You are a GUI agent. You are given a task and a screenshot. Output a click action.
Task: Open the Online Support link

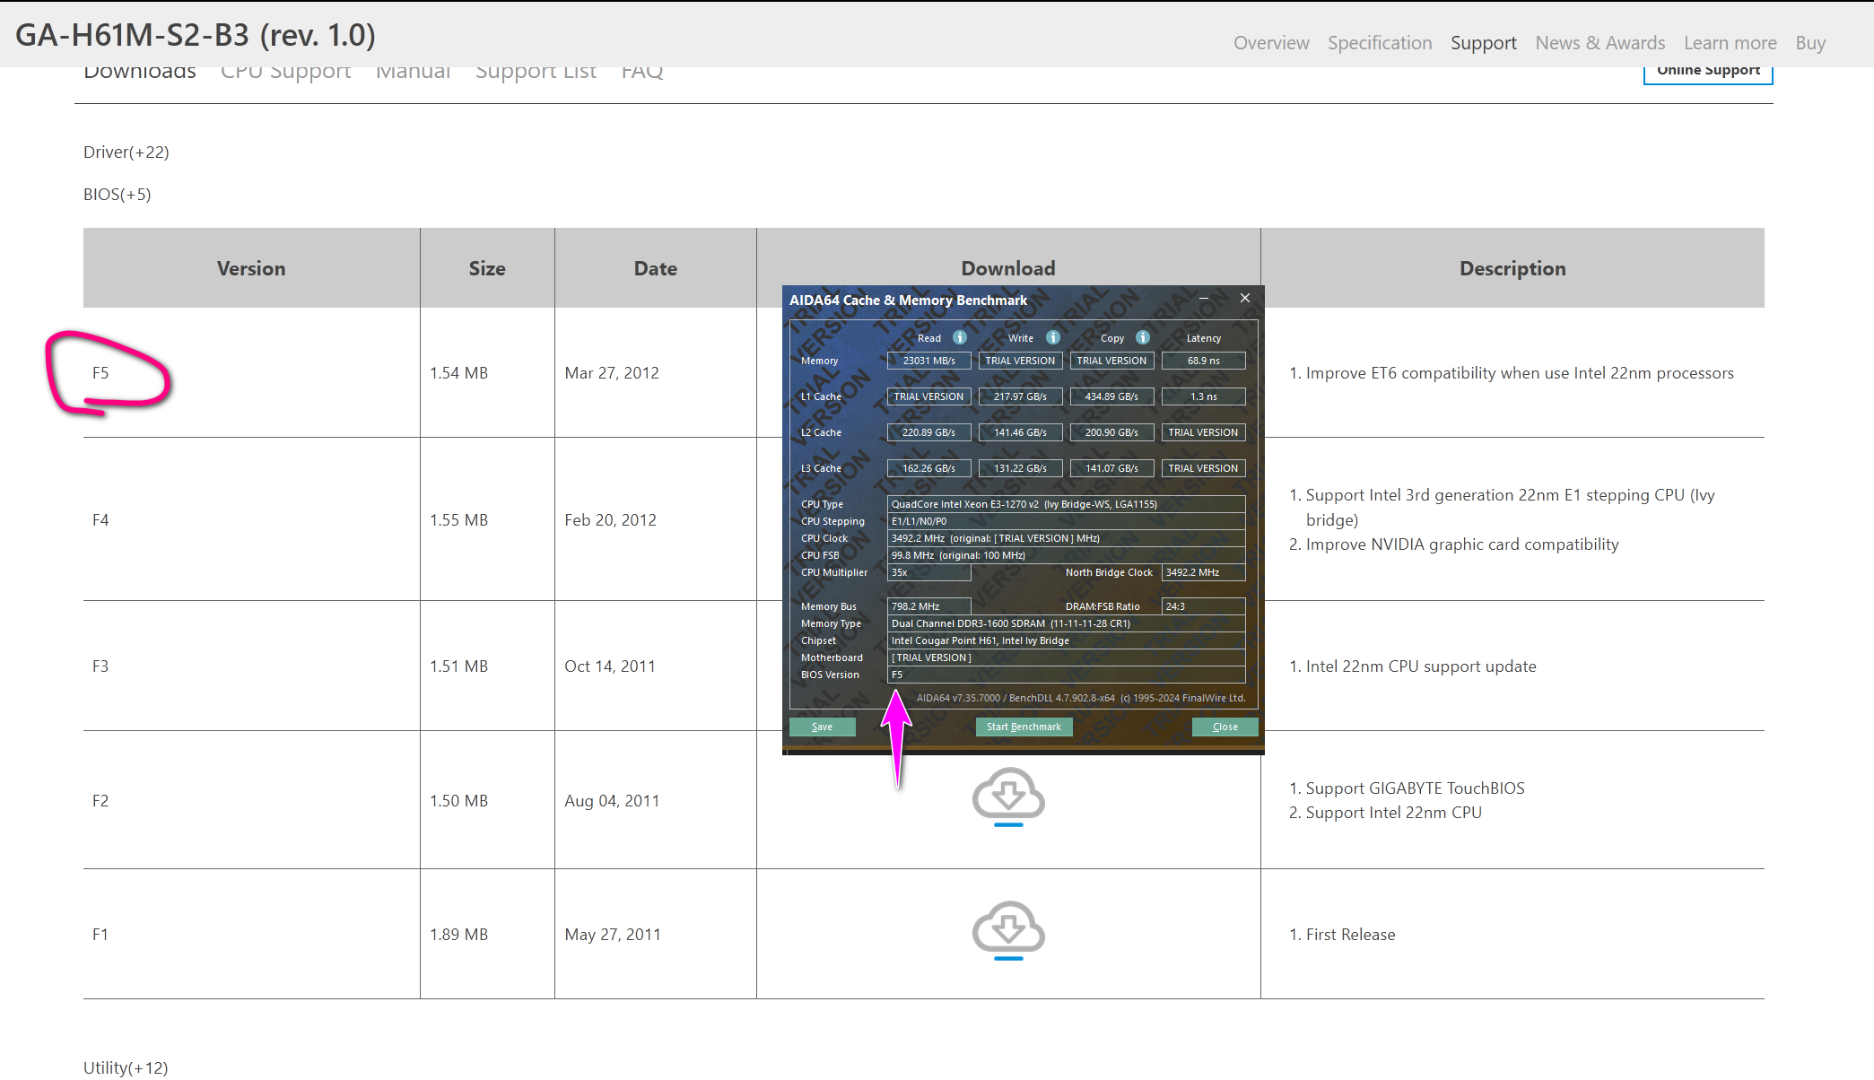(1708, 72)
